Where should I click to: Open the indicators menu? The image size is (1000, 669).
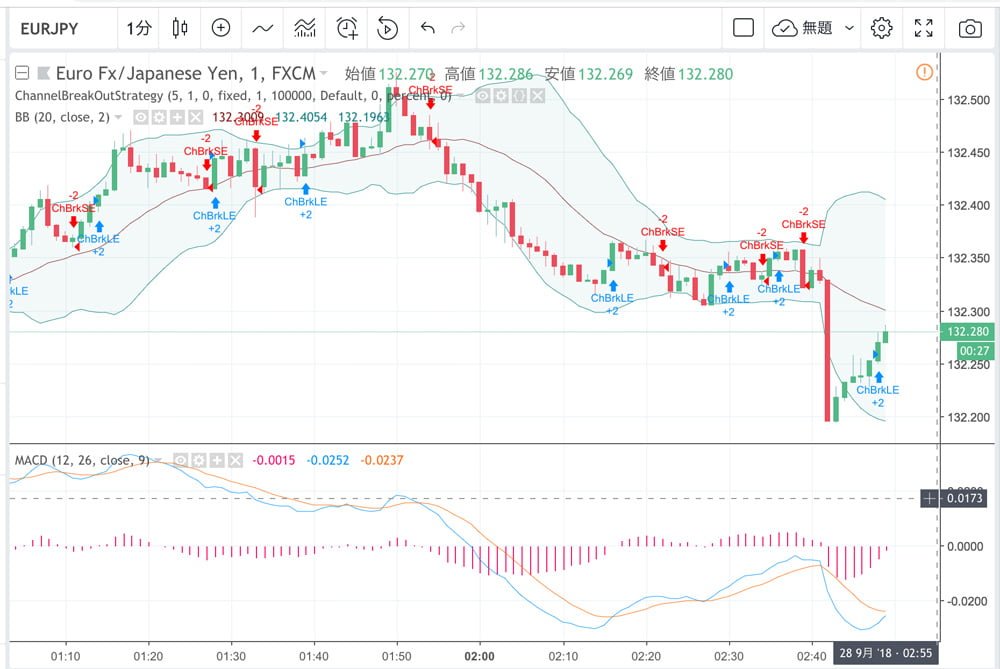coord(263,29)
